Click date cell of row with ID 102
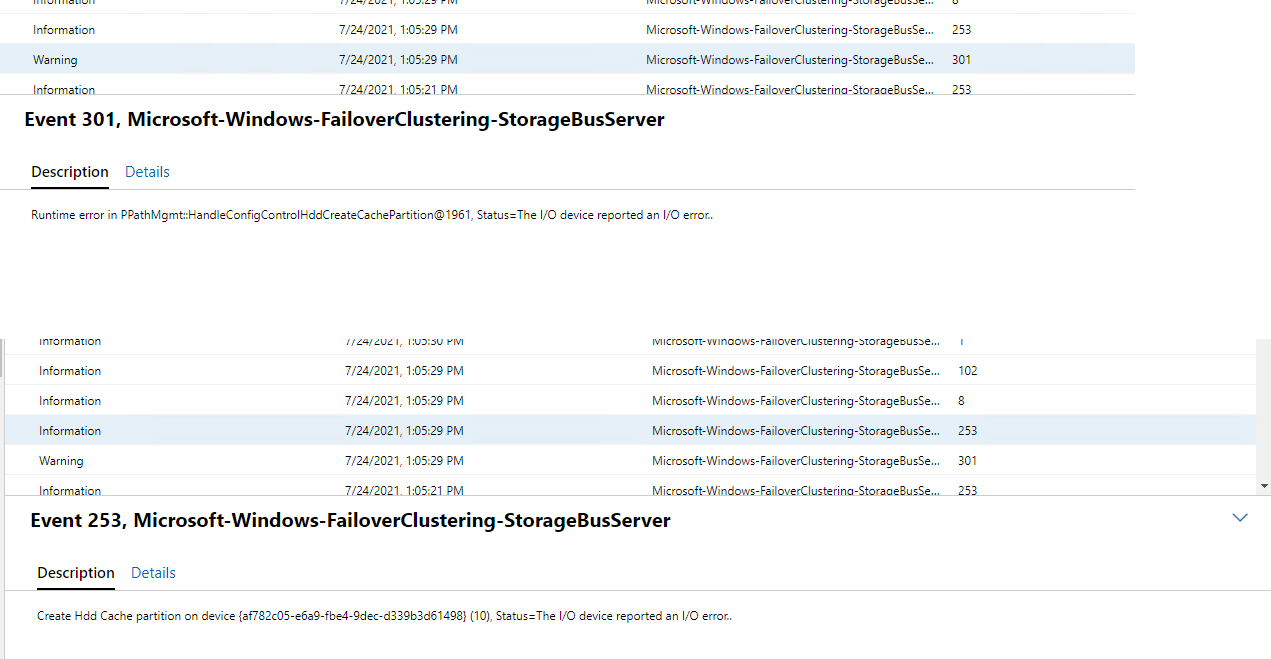The width and height of the screenshot is (1271, 659). 404,371
